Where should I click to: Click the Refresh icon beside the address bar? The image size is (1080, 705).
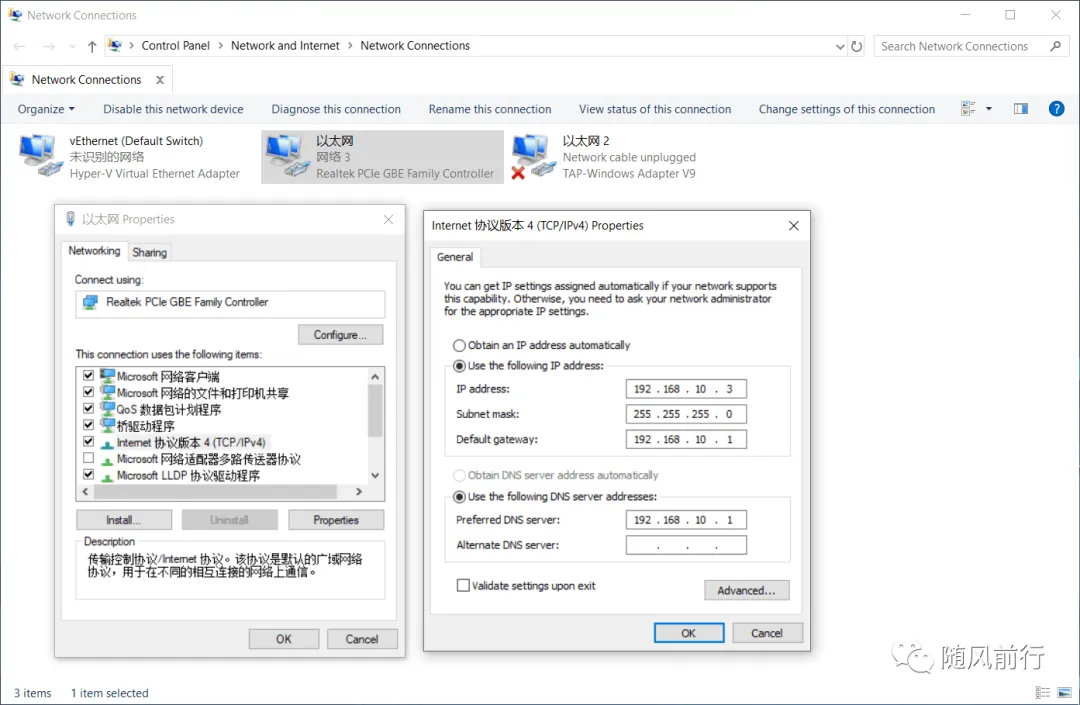coord(857,46)
